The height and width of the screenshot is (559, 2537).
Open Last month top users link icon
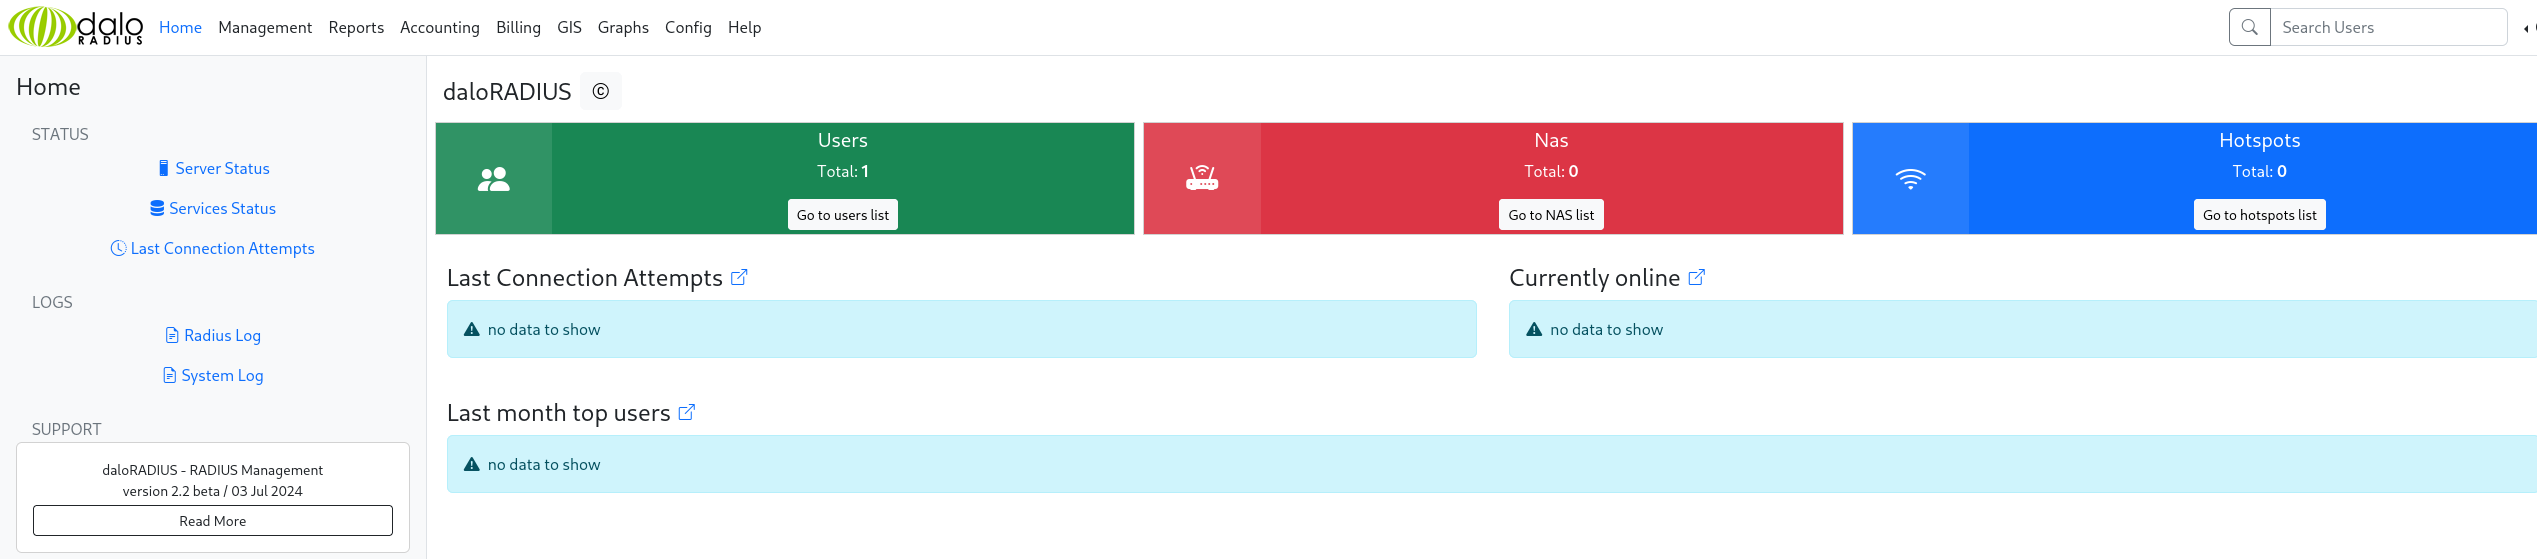tap(687, 412)
